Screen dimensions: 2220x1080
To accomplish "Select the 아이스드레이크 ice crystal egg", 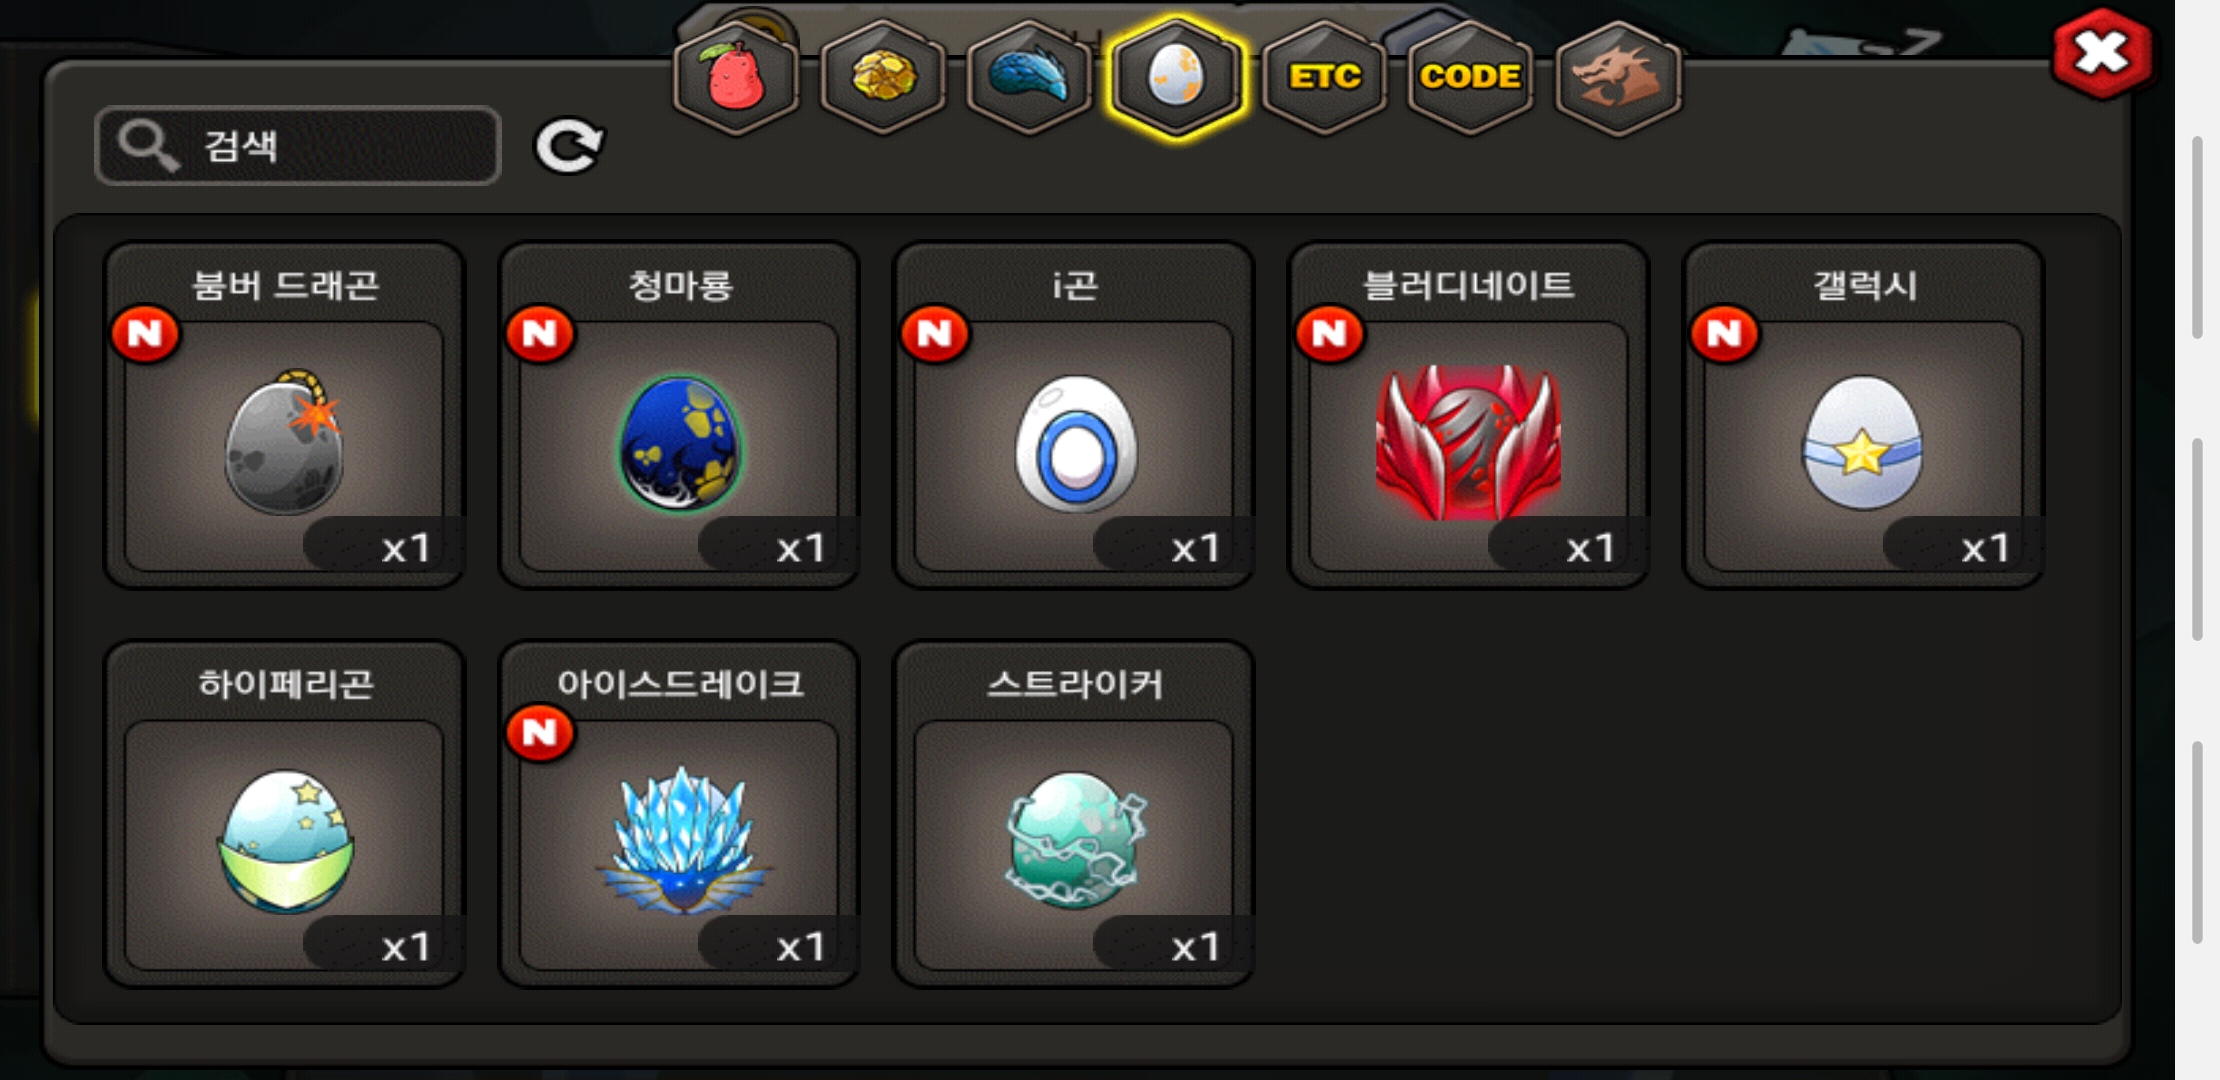I will click(679, 815).
